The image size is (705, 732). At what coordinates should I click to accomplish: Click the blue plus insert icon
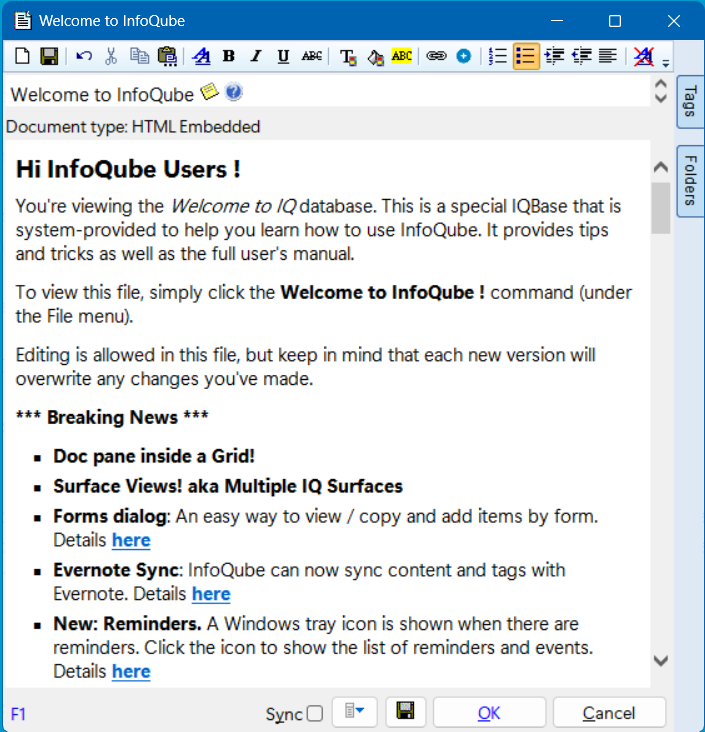(x=464, y=56)
